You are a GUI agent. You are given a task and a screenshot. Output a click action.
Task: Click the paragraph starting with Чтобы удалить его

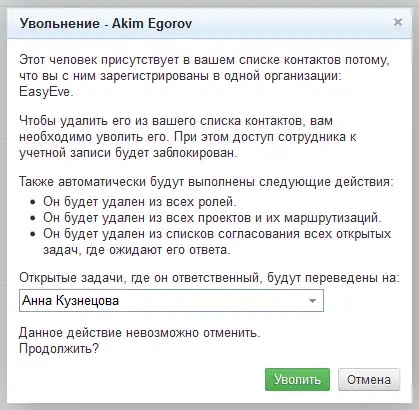coord(187,137)
